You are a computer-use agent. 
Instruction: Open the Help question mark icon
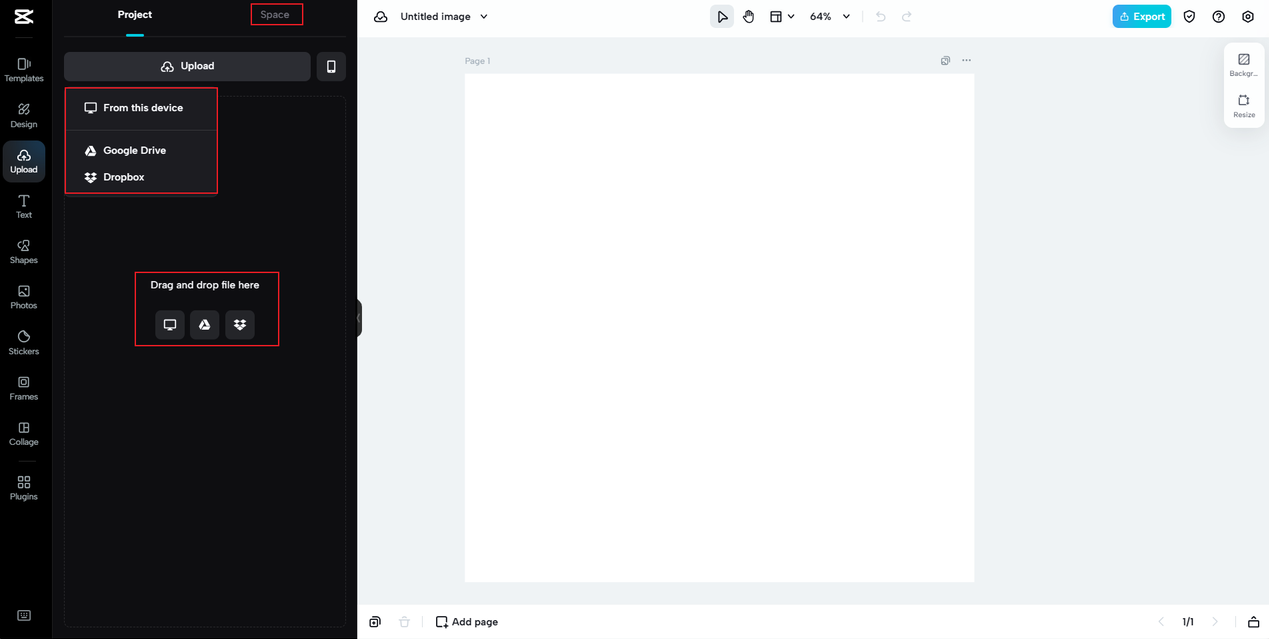1218,17
